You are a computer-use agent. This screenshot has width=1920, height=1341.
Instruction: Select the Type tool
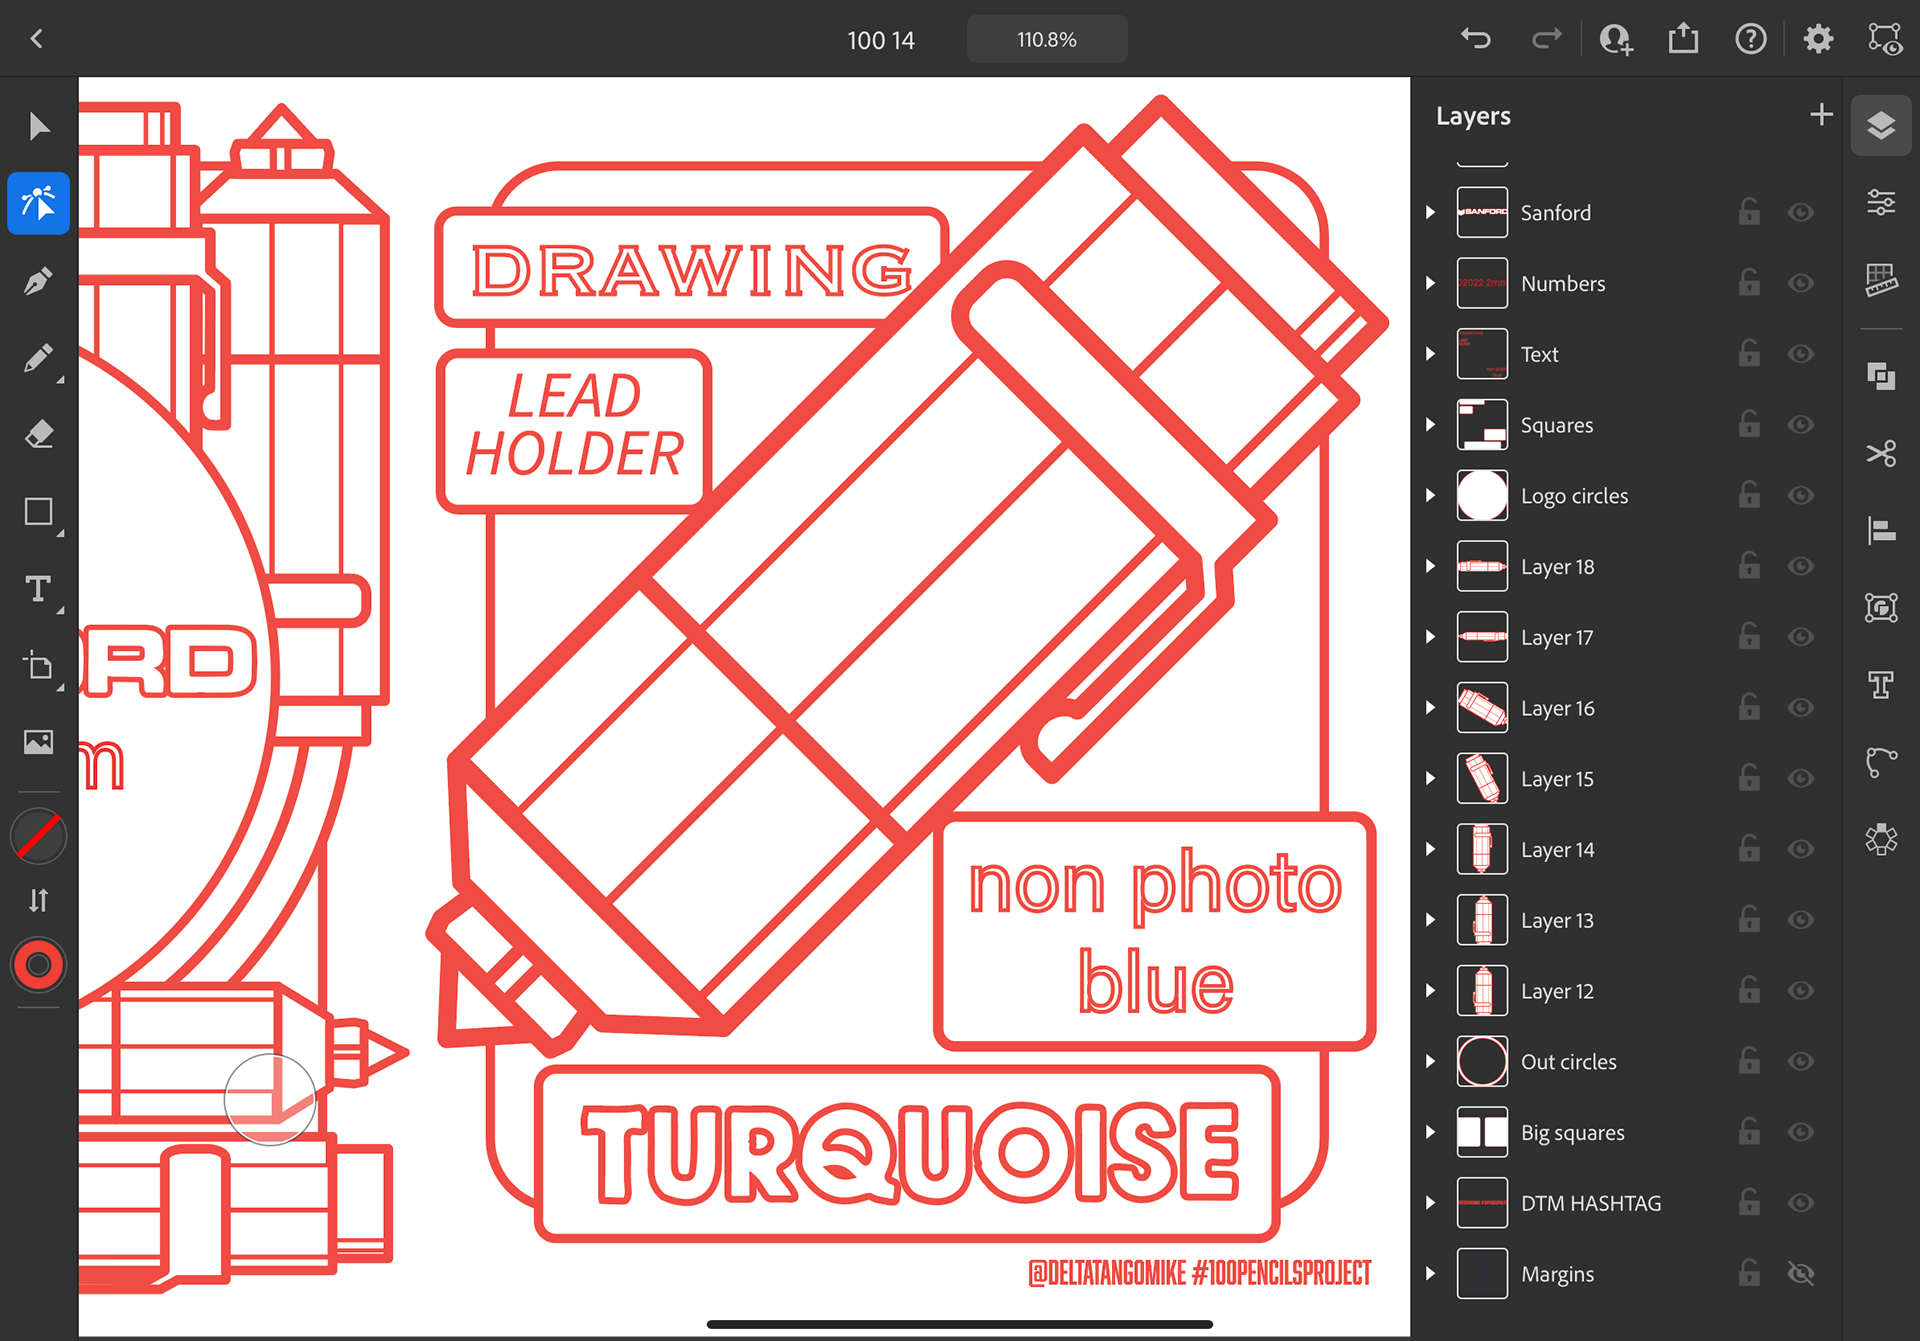pyautogui.click(x=38, y=589)
